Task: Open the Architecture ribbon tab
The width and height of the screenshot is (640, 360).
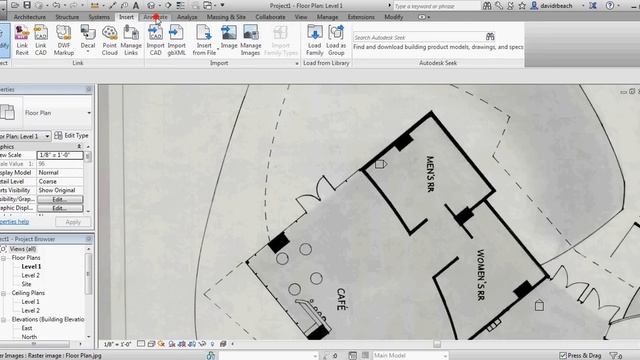Action: pyautogui.click(x=29, y=17)
